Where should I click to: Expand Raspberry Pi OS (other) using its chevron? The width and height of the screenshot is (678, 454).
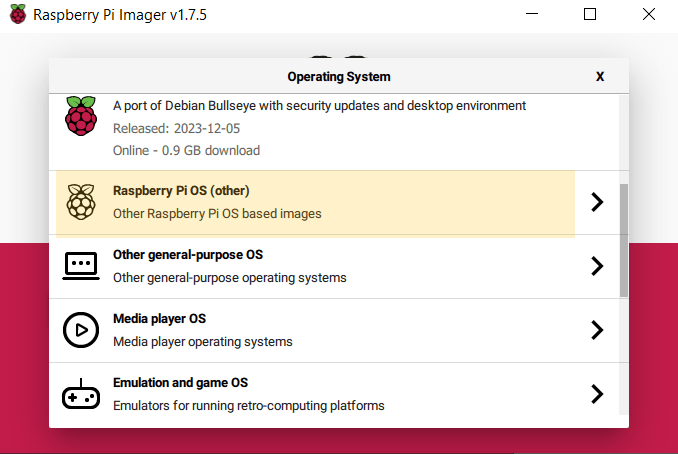tap(597, 202)
